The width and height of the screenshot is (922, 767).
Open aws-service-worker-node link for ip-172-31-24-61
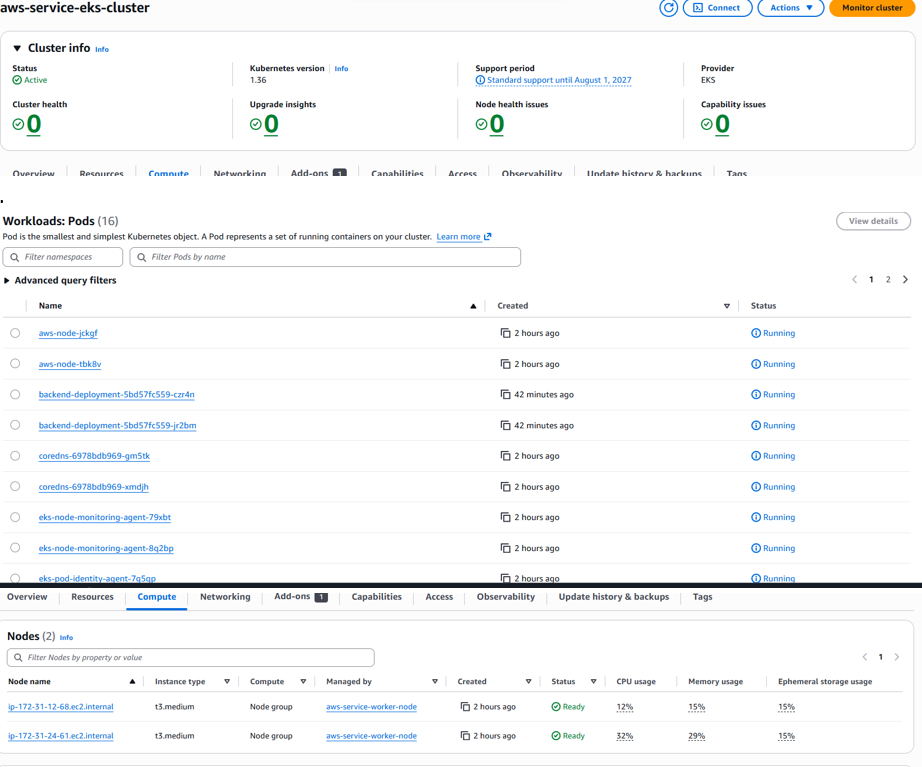tap(371, 736)
